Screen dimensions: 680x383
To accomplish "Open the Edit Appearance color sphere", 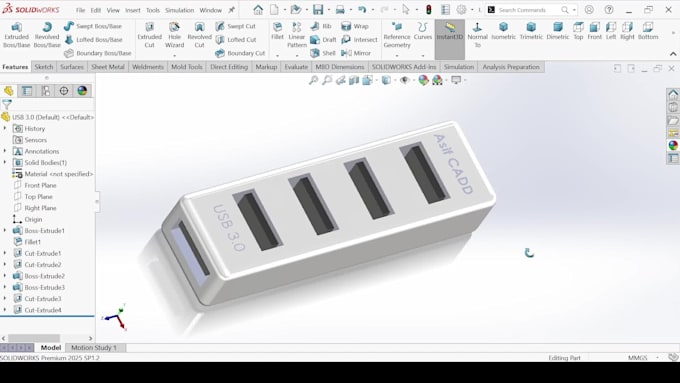I will click(423, 80).
